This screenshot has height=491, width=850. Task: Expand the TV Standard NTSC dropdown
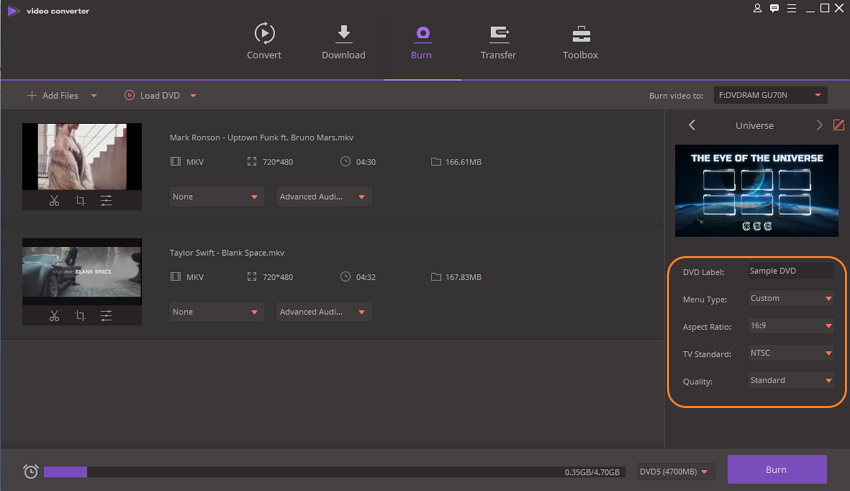click(x=791, y=353)
